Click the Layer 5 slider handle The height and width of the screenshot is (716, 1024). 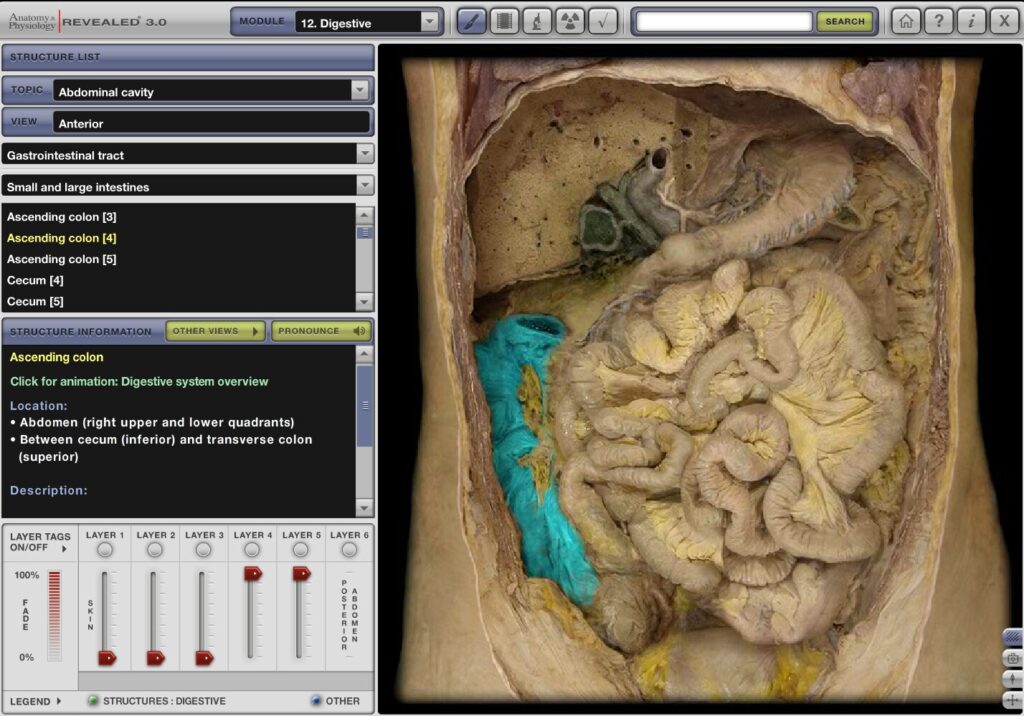click(x=301, y=574)
